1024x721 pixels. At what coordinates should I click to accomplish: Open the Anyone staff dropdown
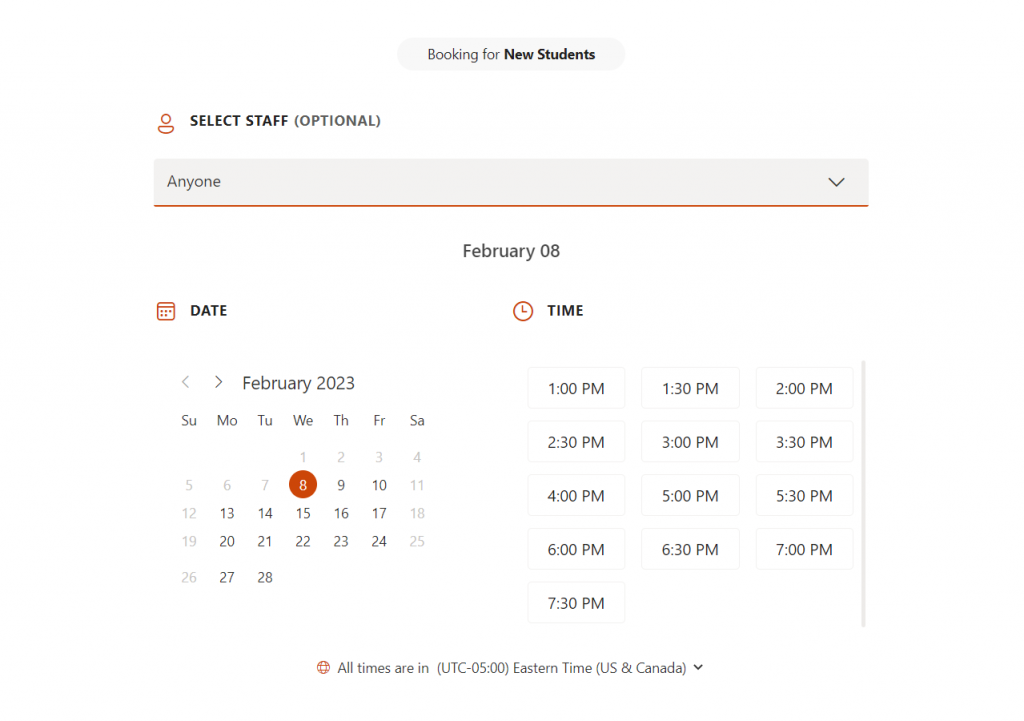(x=511, y=182)
